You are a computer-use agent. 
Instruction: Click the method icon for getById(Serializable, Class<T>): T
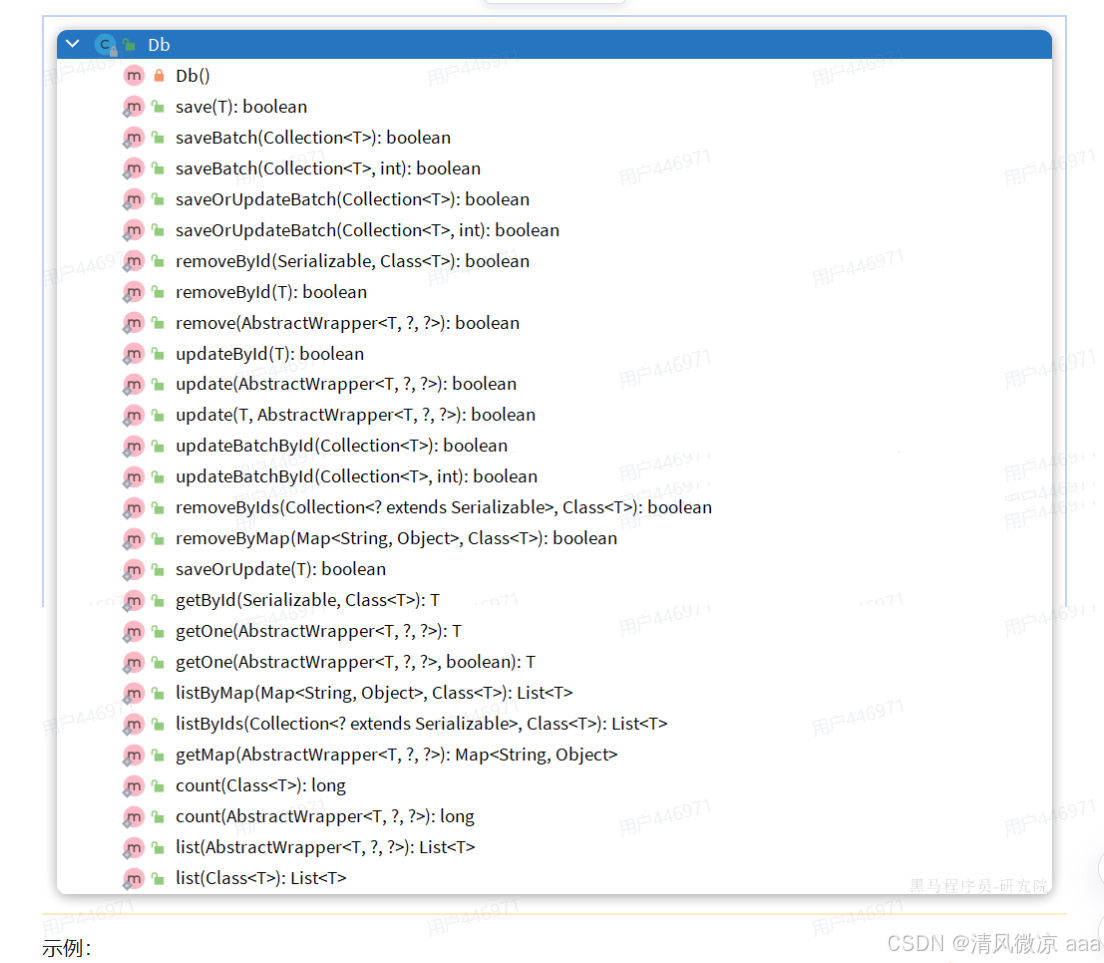coord(133,600)
